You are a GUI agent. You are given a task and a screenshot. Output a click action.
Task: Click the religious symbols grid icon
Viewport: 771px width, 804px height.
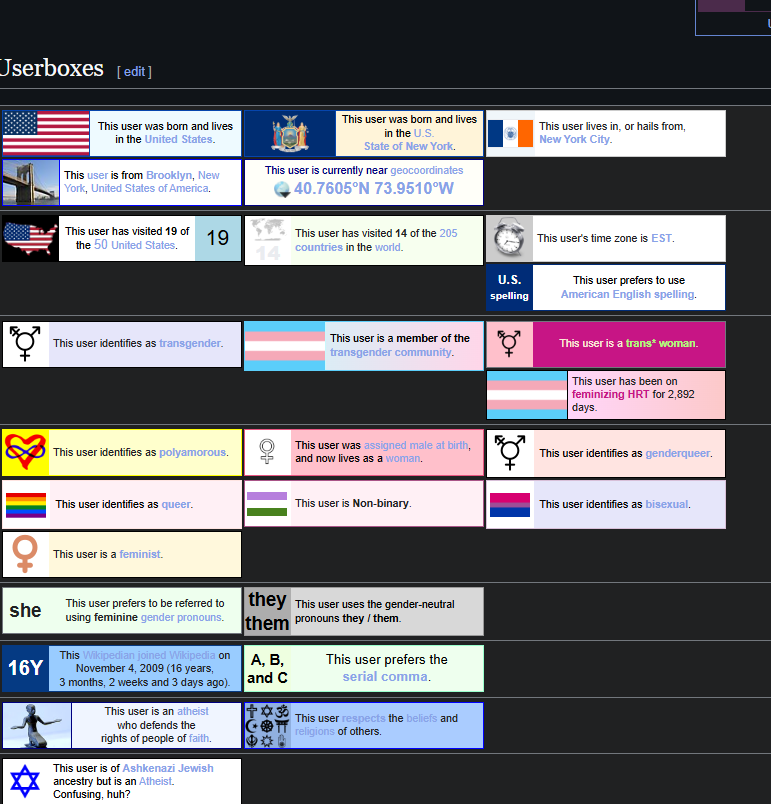[267, 725]
